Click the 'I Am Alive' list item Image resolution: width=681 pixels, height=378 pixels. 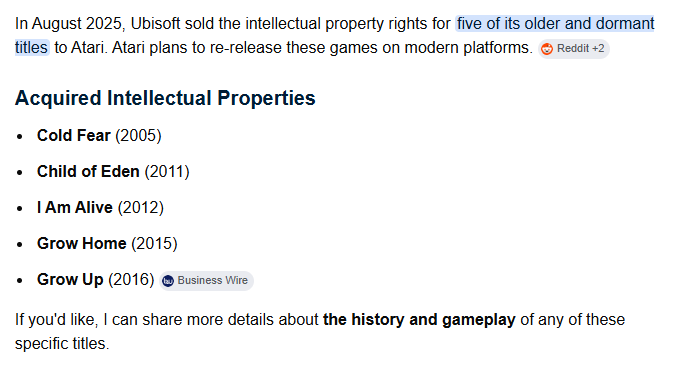tap(100, 208)
